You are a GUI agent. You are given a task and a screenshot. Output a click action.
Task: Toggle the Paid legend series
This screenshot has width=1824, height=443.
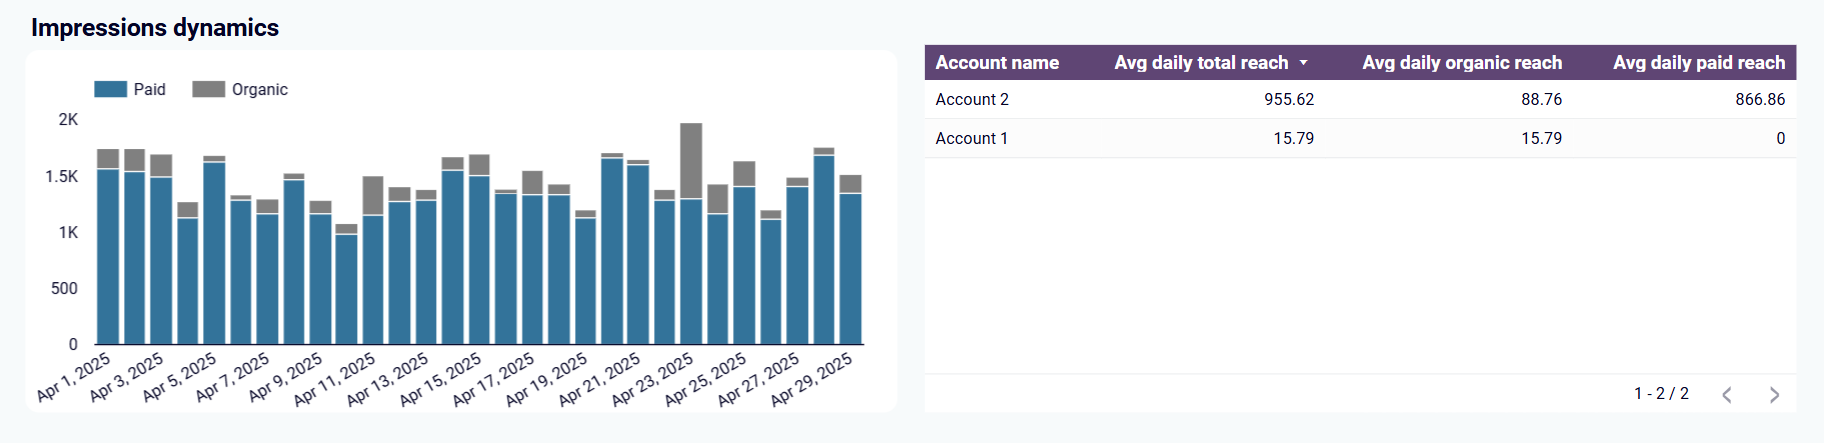point(149,90)
